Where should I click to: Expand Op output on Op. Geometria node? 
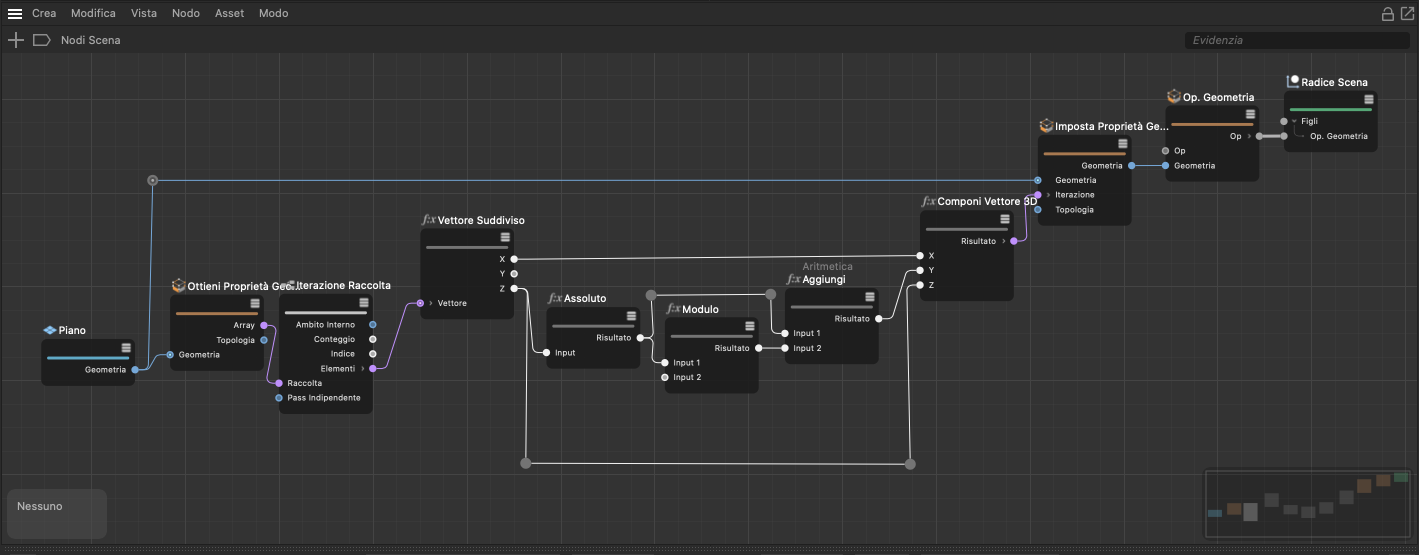pyautogui.click(x=1249, y=136)
